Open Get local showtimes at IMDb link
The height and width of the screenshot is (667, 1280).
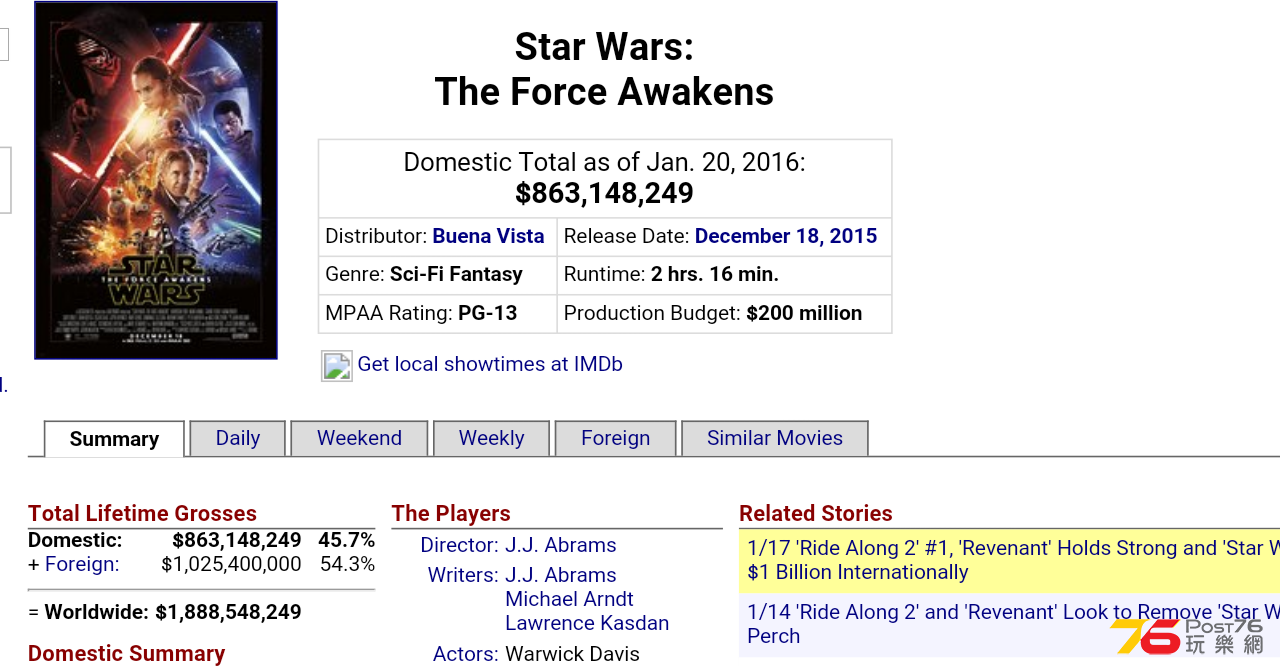pyautogui.click(x=490, y=364)
